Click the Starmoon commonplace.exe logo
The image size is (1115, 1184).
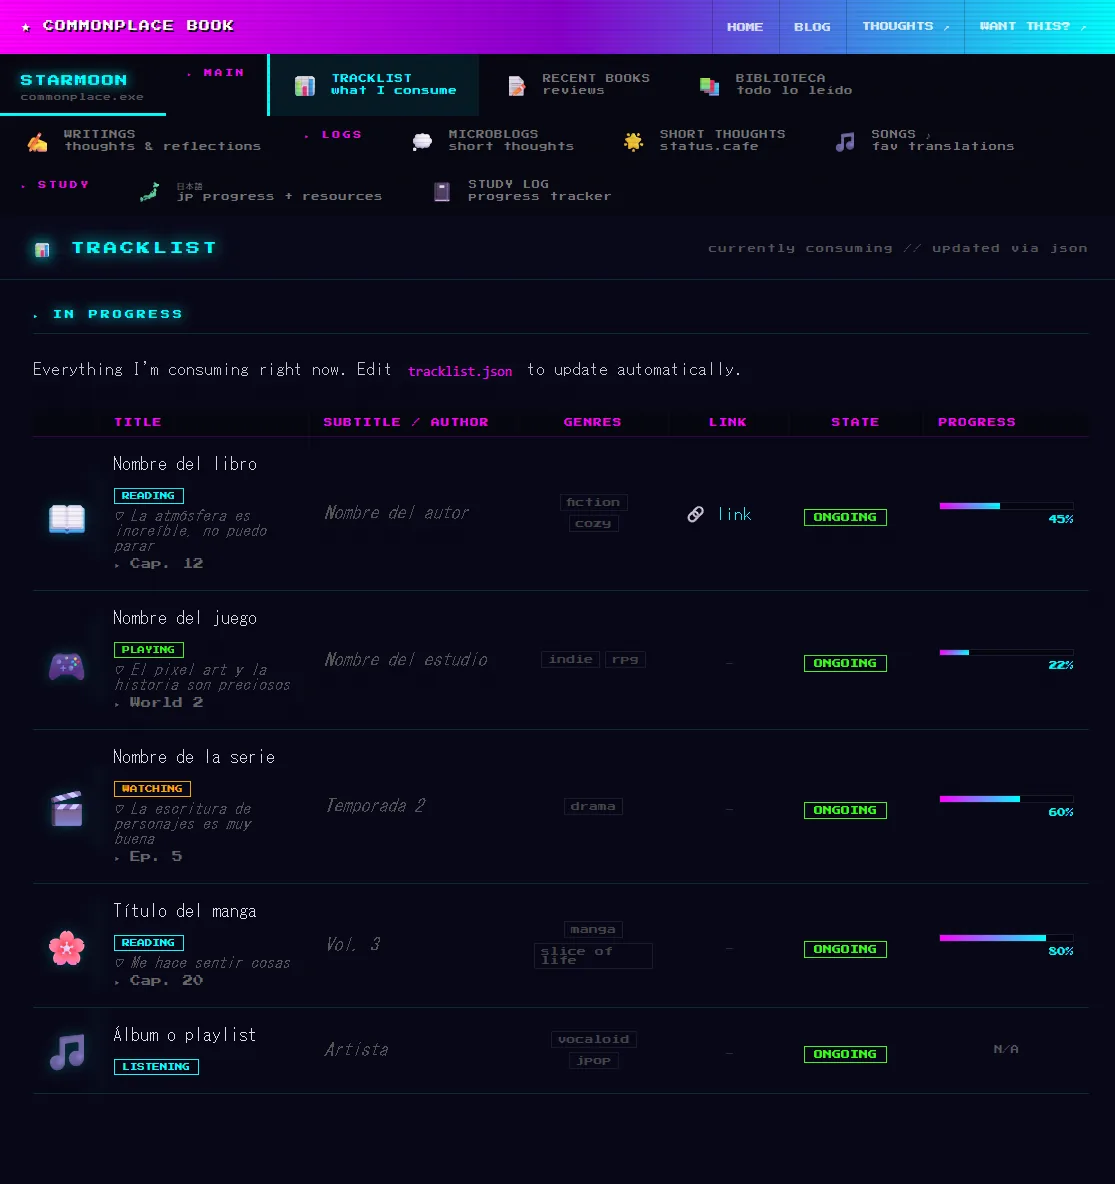[x=82, y=86]
